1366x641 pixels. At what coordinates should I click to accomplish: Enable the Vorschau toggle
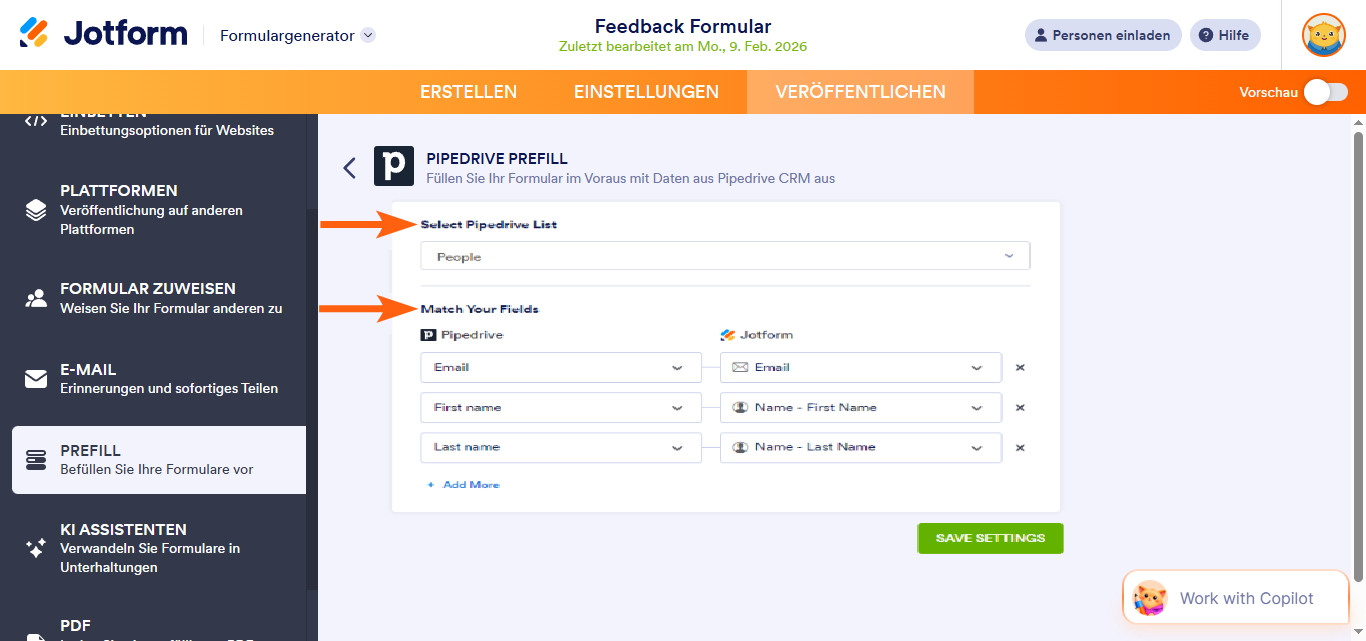[1325, 91]
